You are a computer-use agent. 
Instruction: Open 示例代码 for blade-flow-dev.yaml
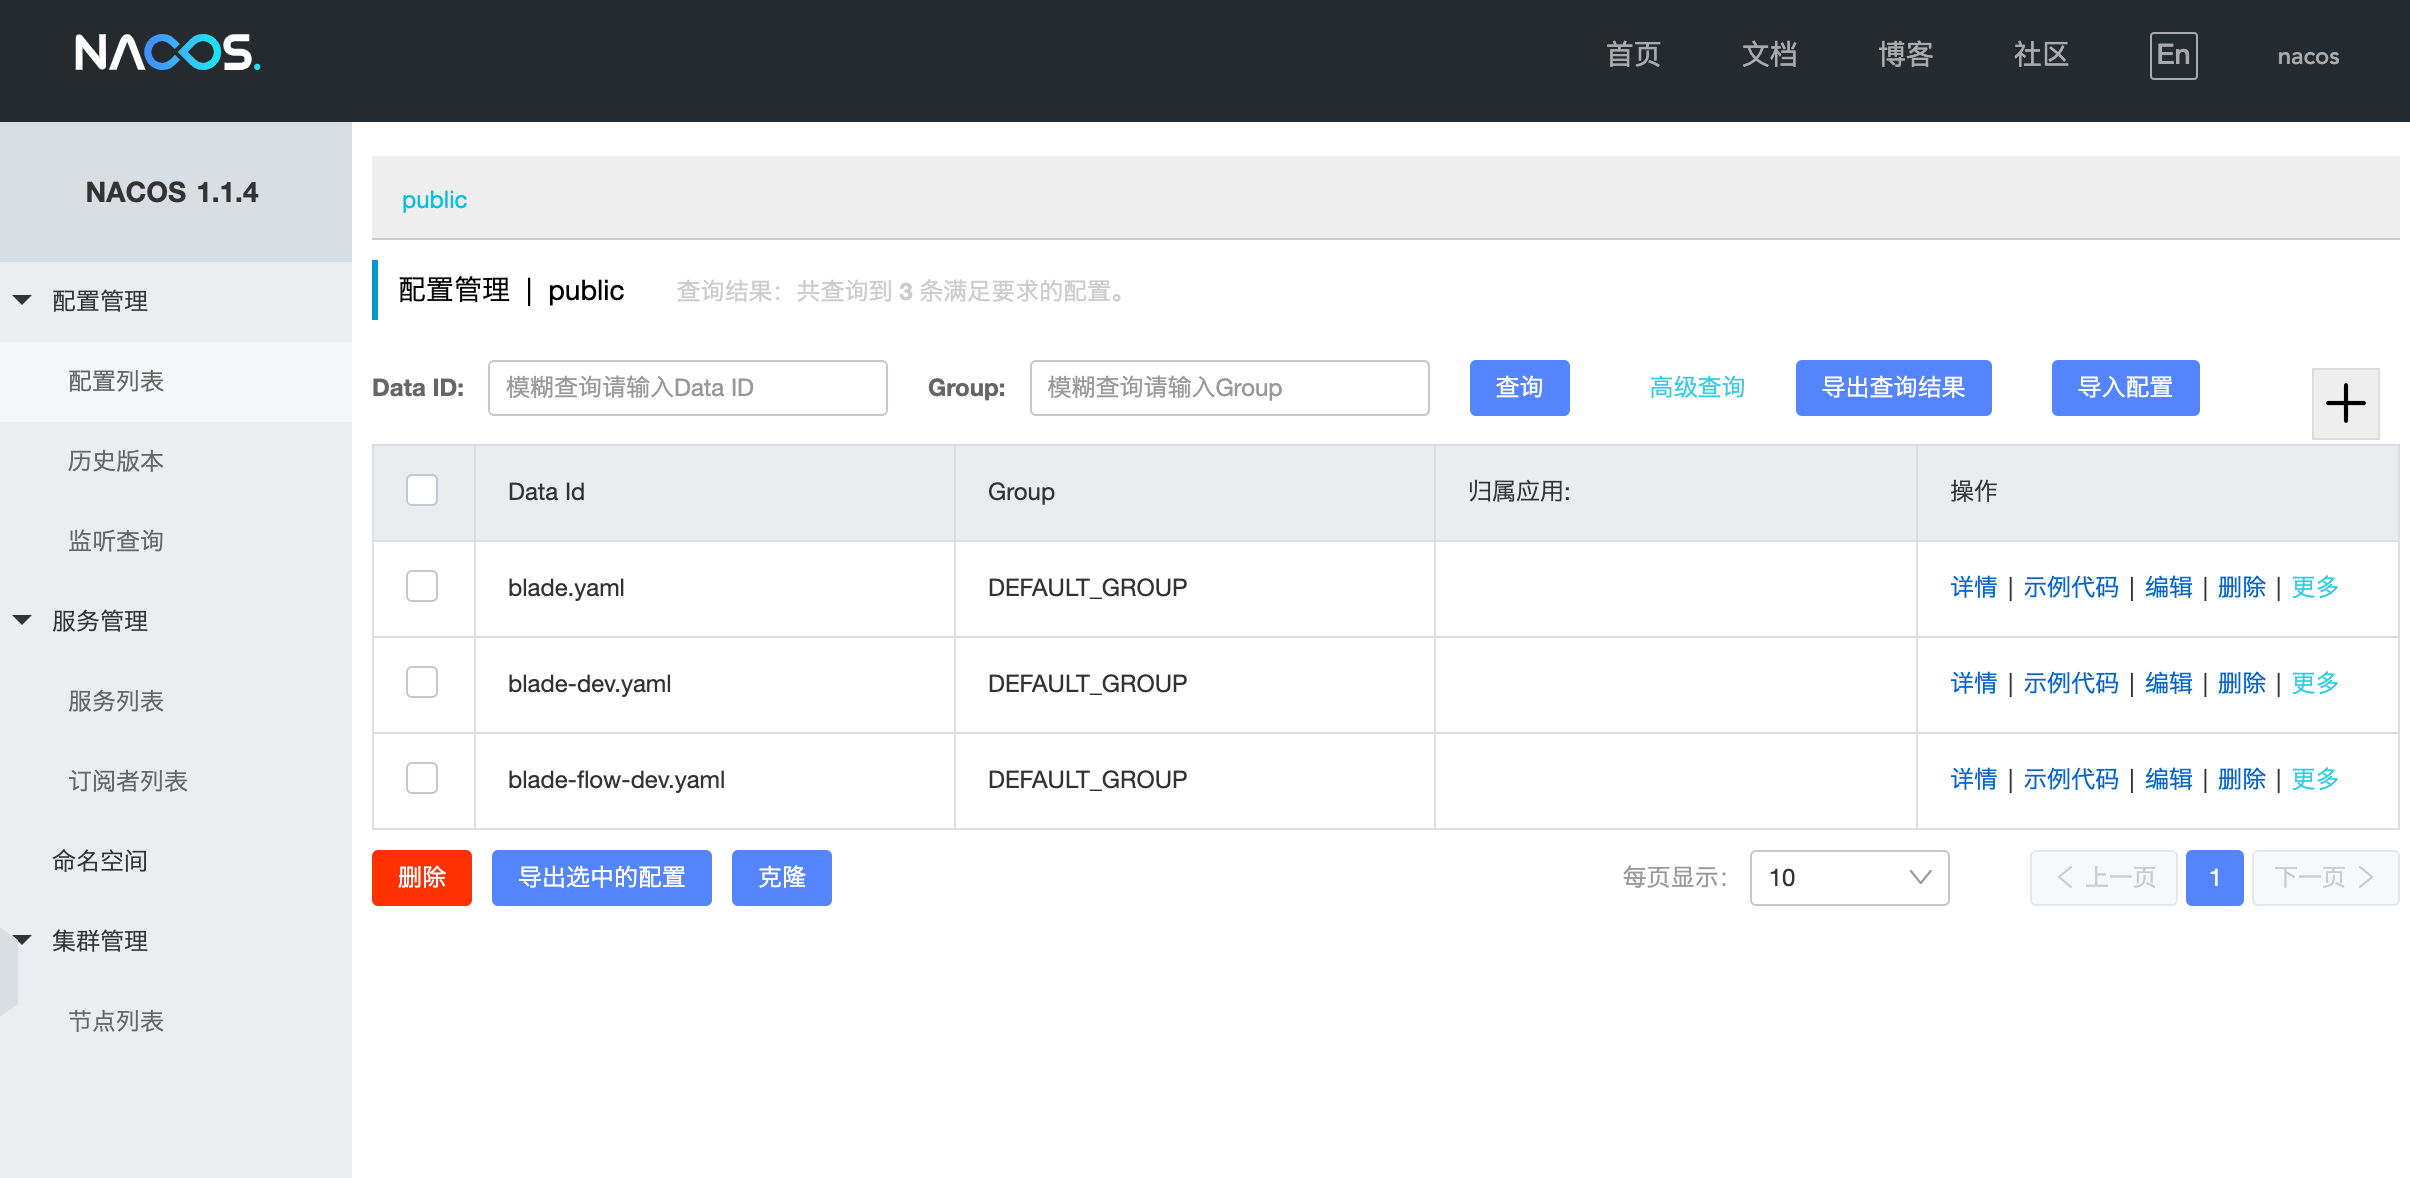tap(2071, 779)
